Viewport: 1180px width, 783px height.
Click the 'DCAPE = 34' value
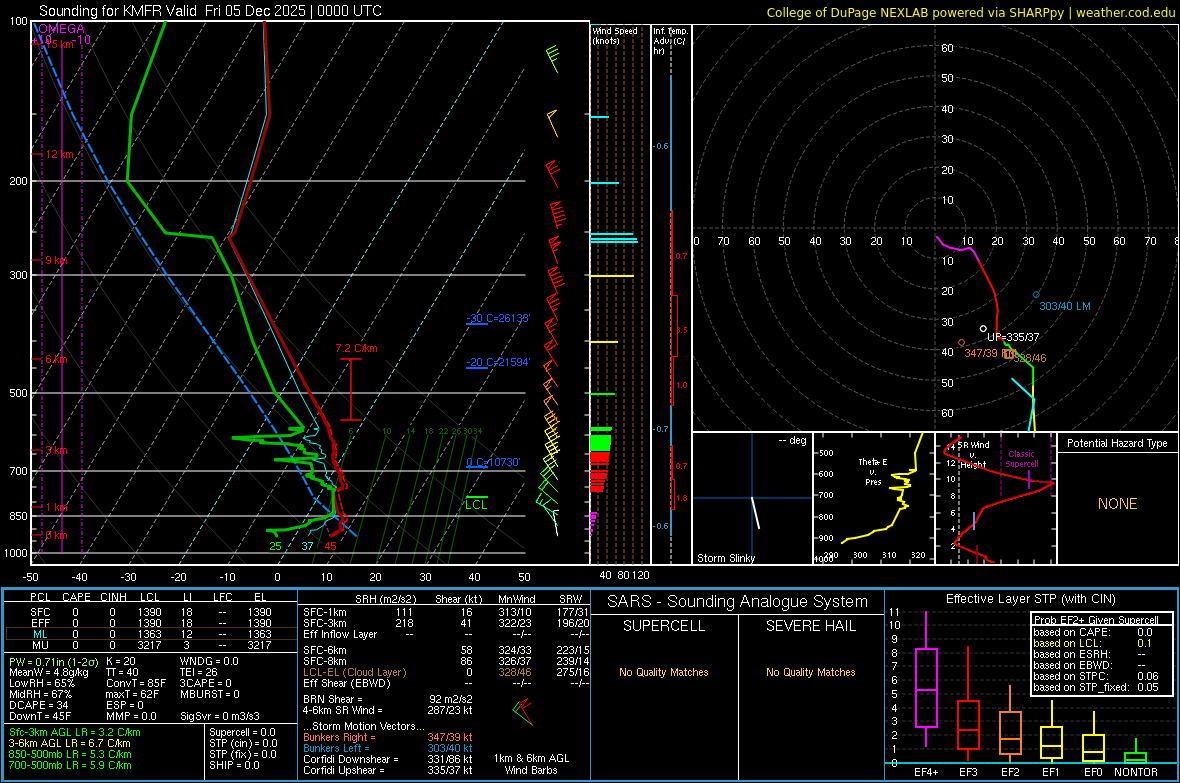pyautogui.click(x=38, y=705)
